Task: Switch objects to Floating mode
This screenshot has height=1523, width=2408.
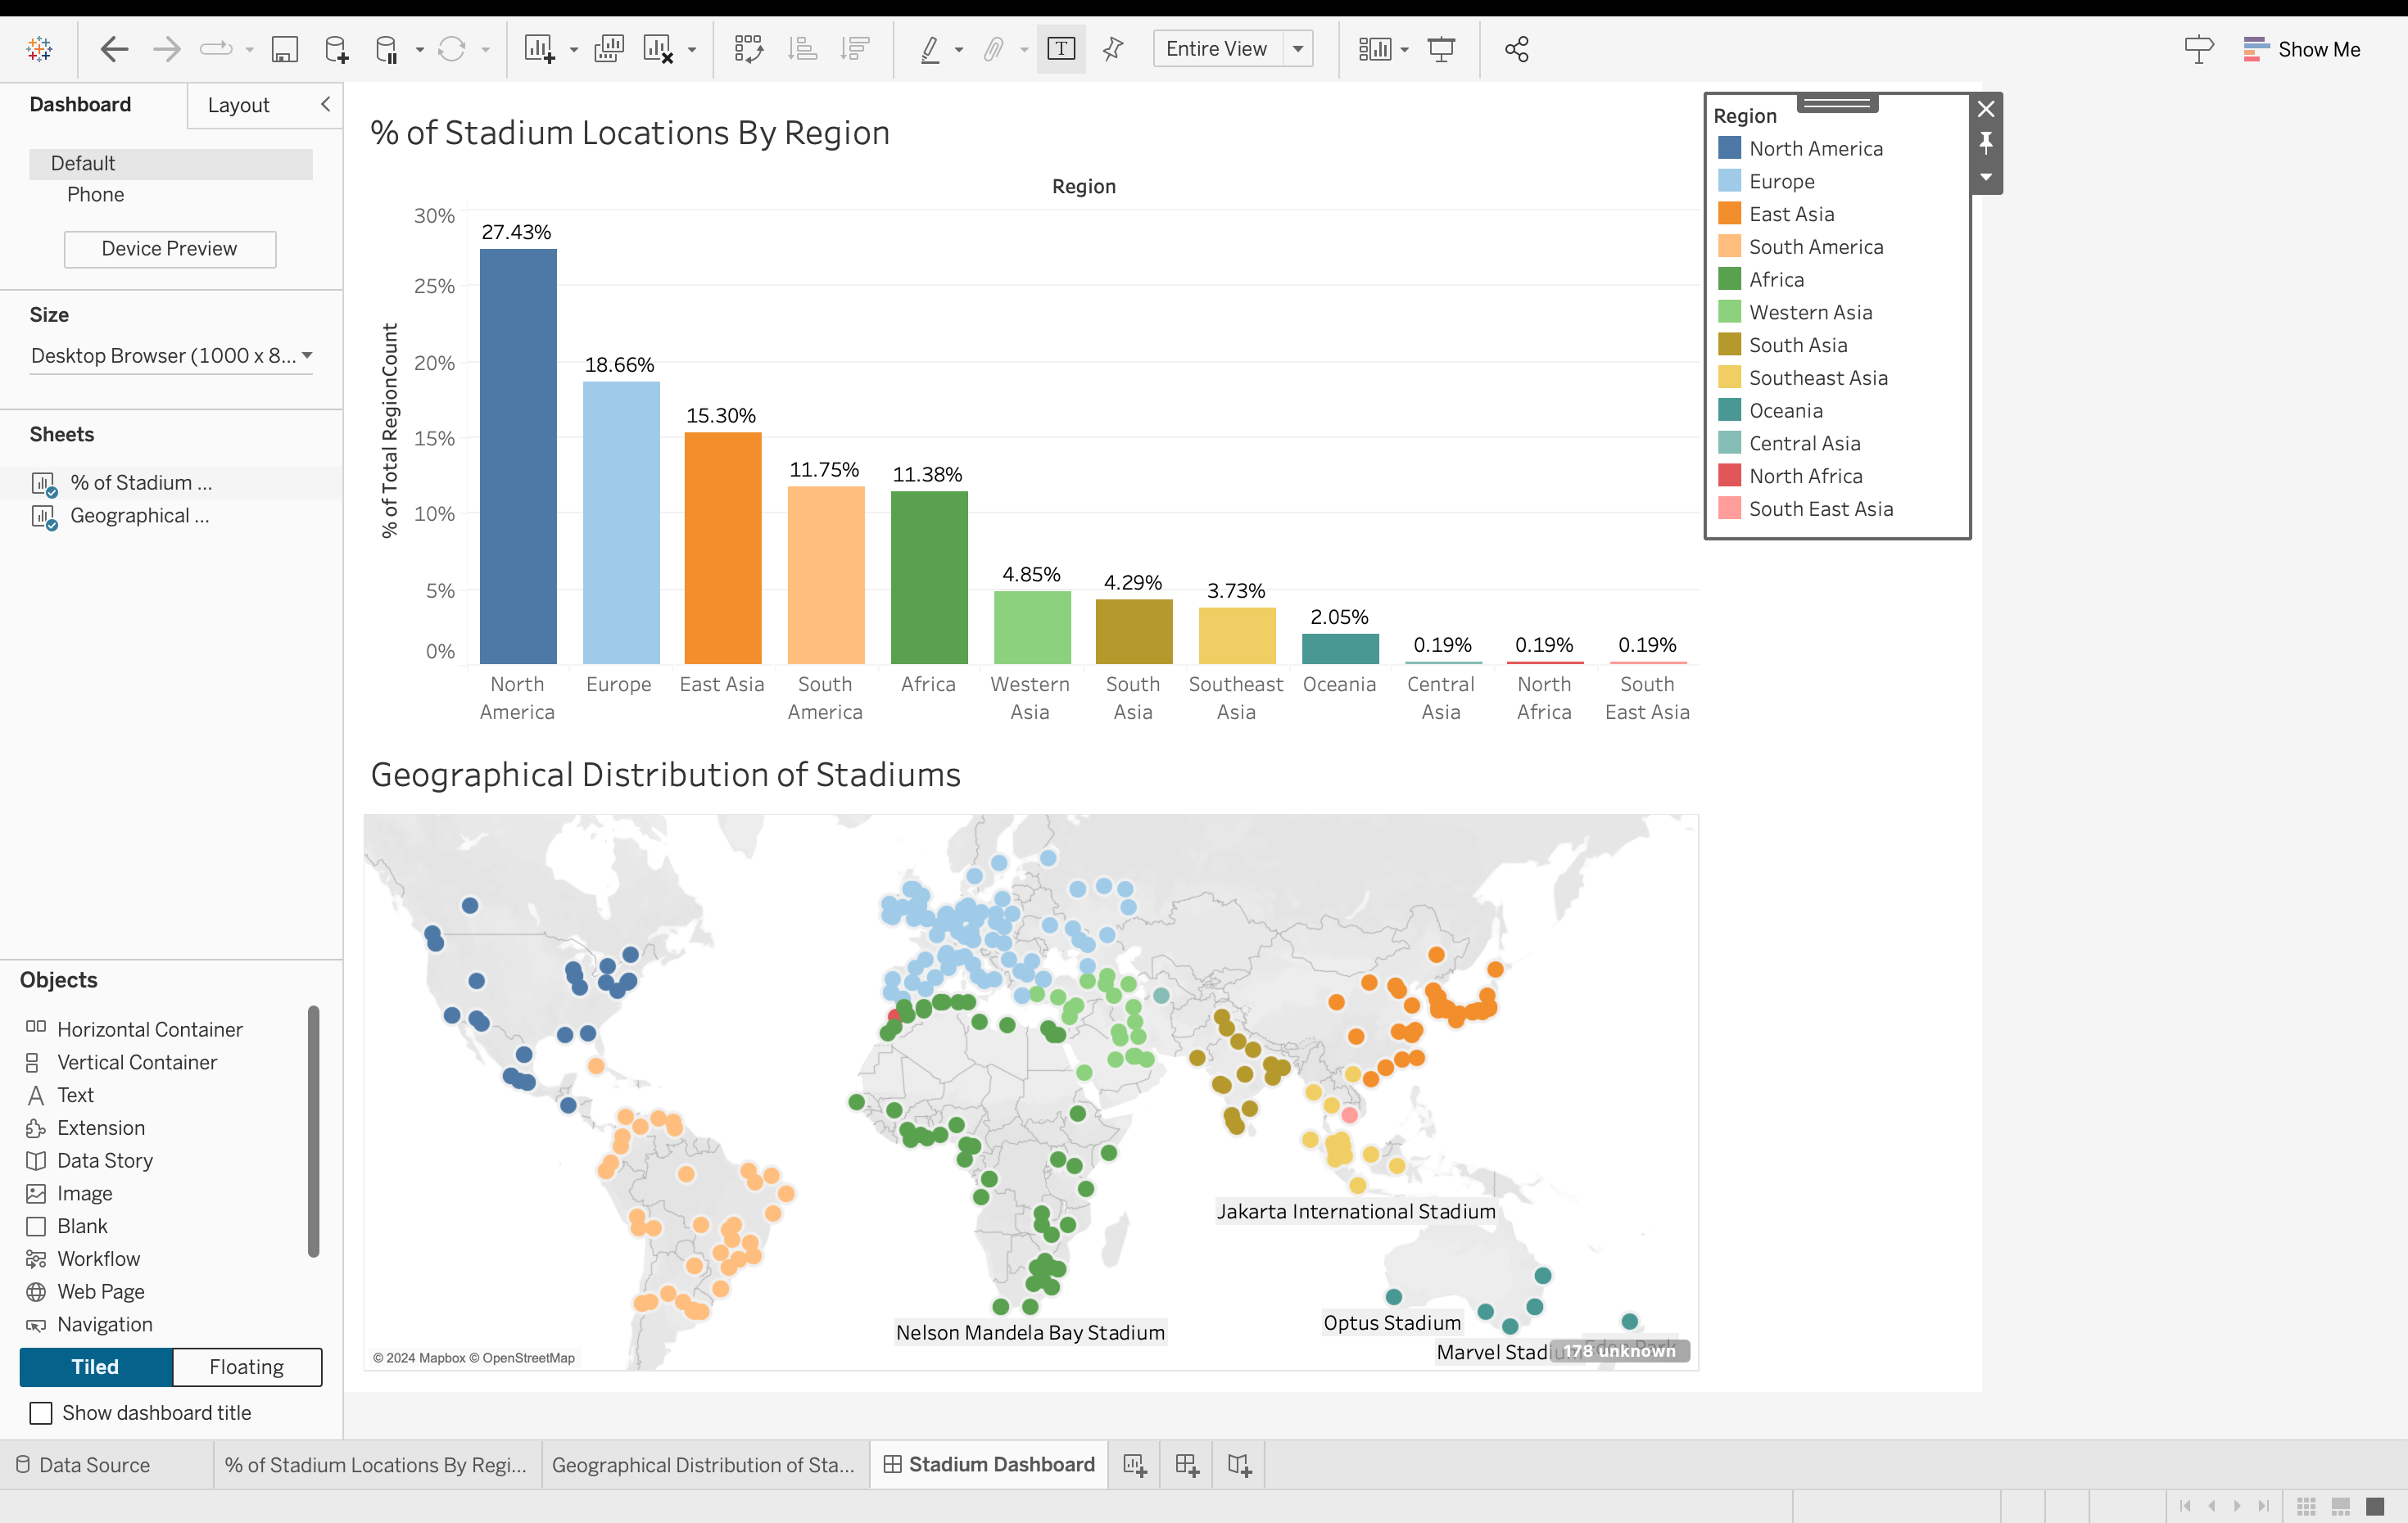Action: coord(247,1367)
